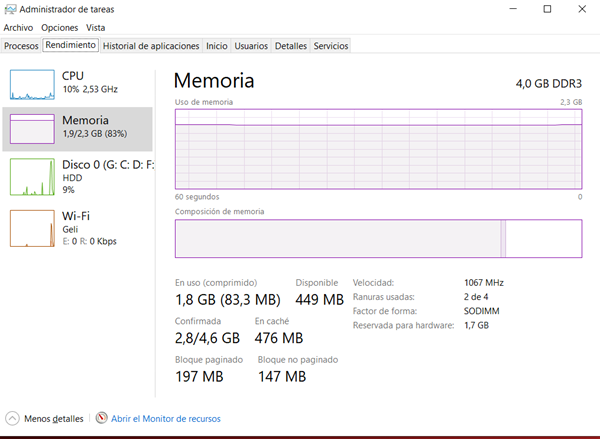Image resolution: width=600 pixels, height=439 pixels.
Task: Select the CPU mini graph thumbnail
Action: click(32, 84)
